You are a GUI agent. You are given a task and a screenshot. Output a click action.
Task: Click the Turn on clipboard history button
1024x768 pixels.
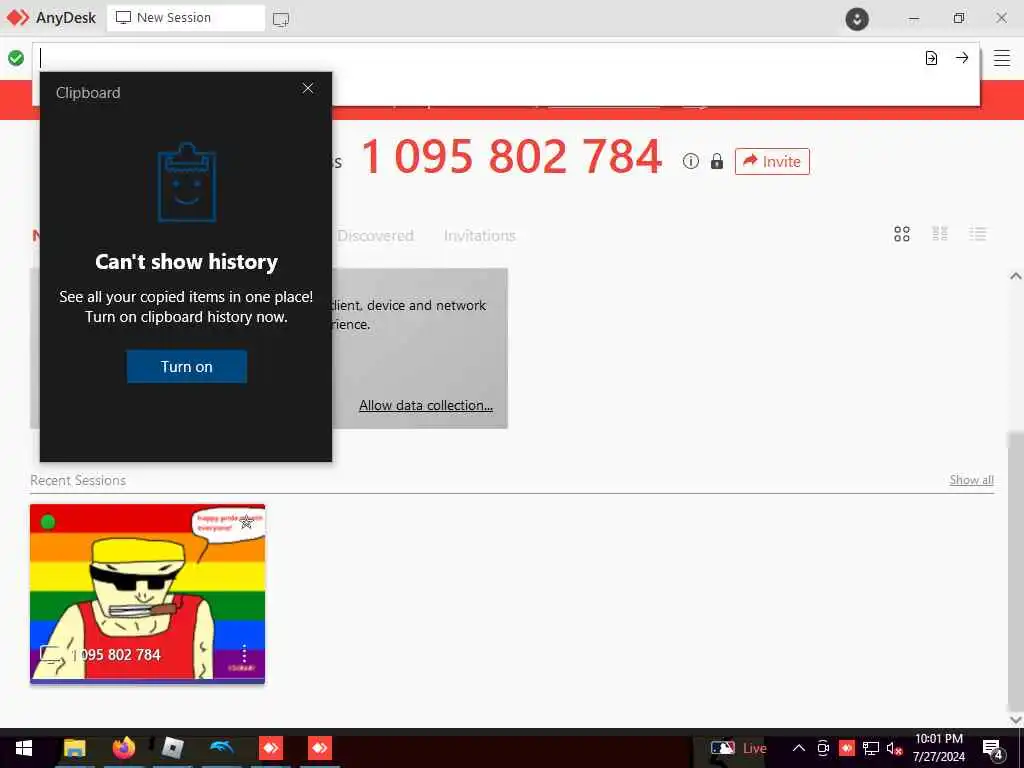187,366
